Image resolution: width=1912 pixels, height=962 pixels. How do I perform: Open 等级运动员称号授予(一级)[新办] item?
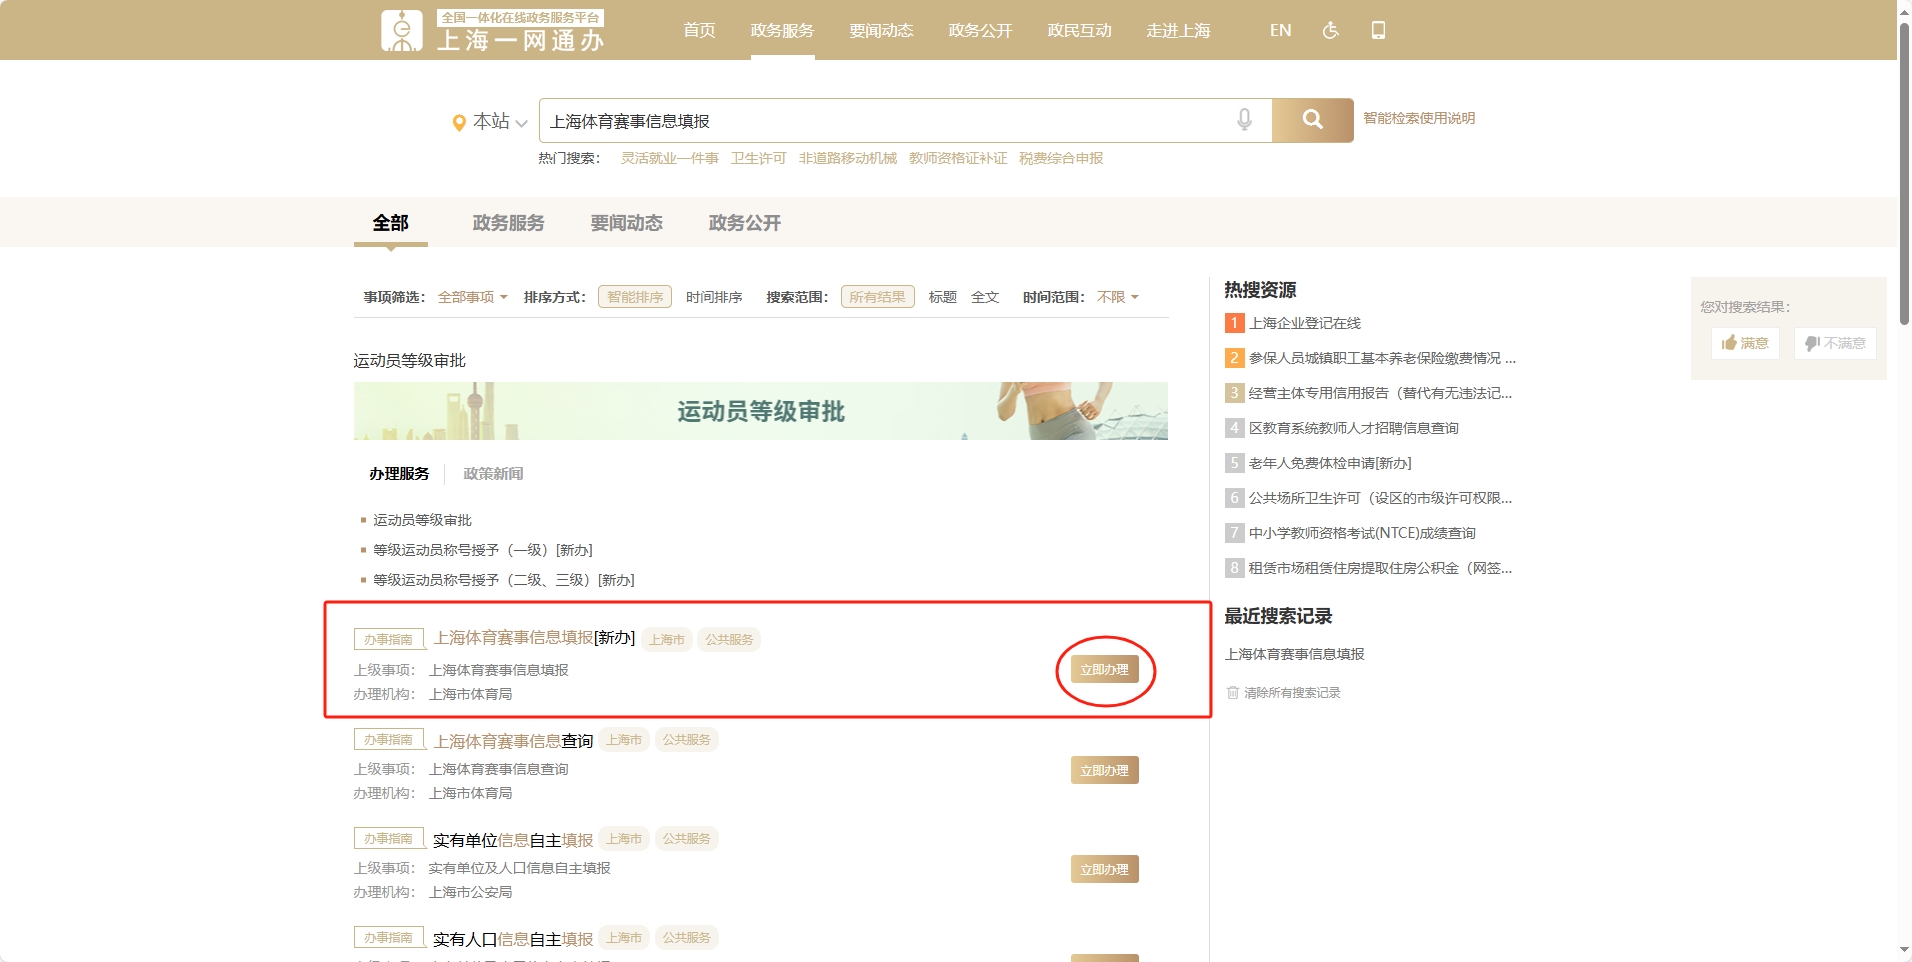[x=483, y=550]
